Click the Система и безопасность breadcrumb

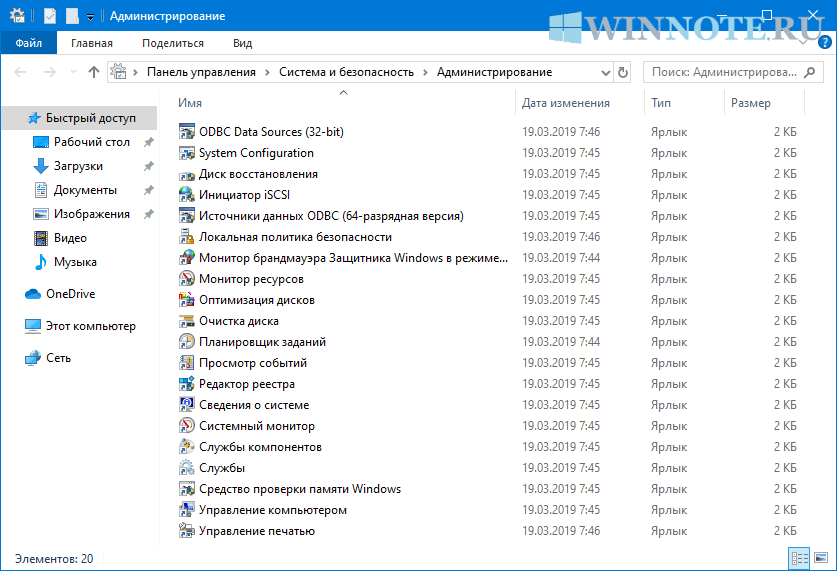point(346,72)
